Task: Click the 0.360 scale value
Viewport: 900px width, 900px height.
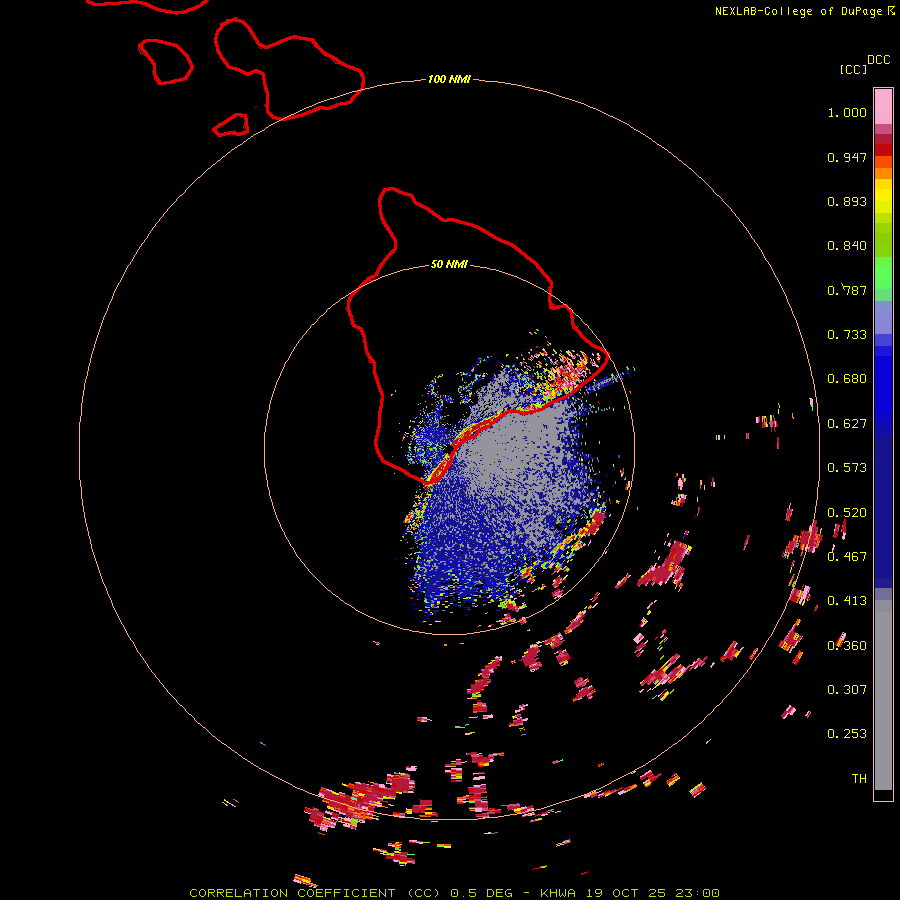Action: [847, 646]
